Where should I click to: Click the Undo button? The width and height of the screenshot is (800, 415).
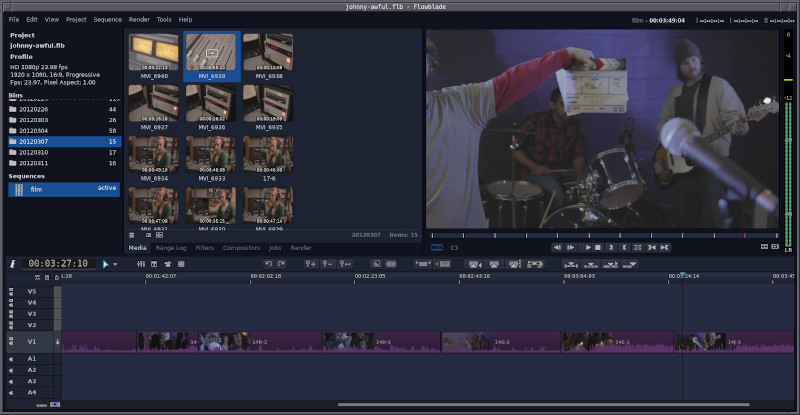tap(268, 264)
